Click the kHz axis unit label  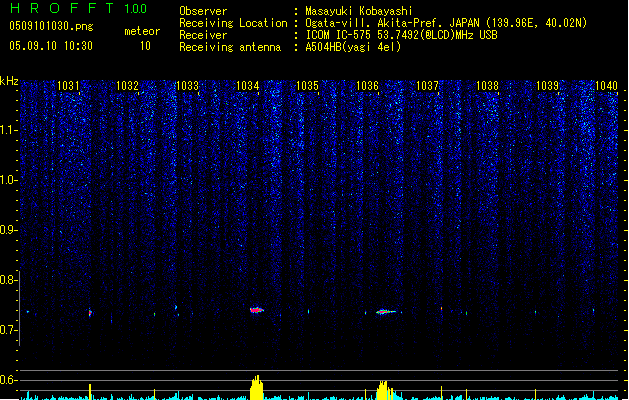[x=9, y=81]
